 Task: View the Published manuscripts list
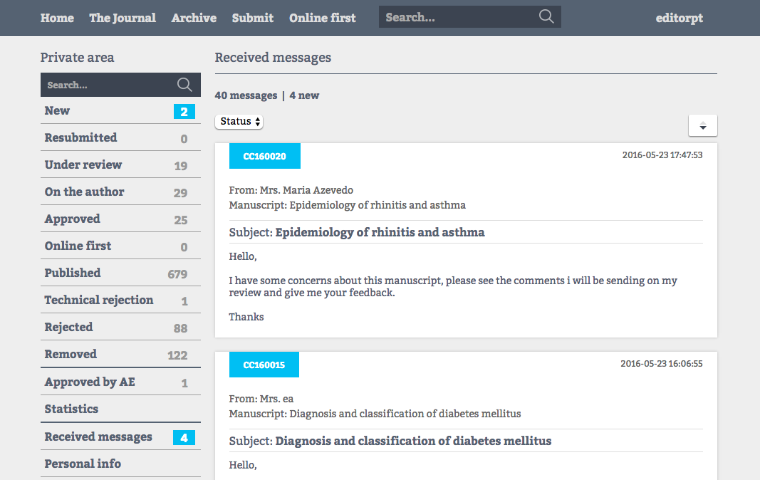coord(72,273)
